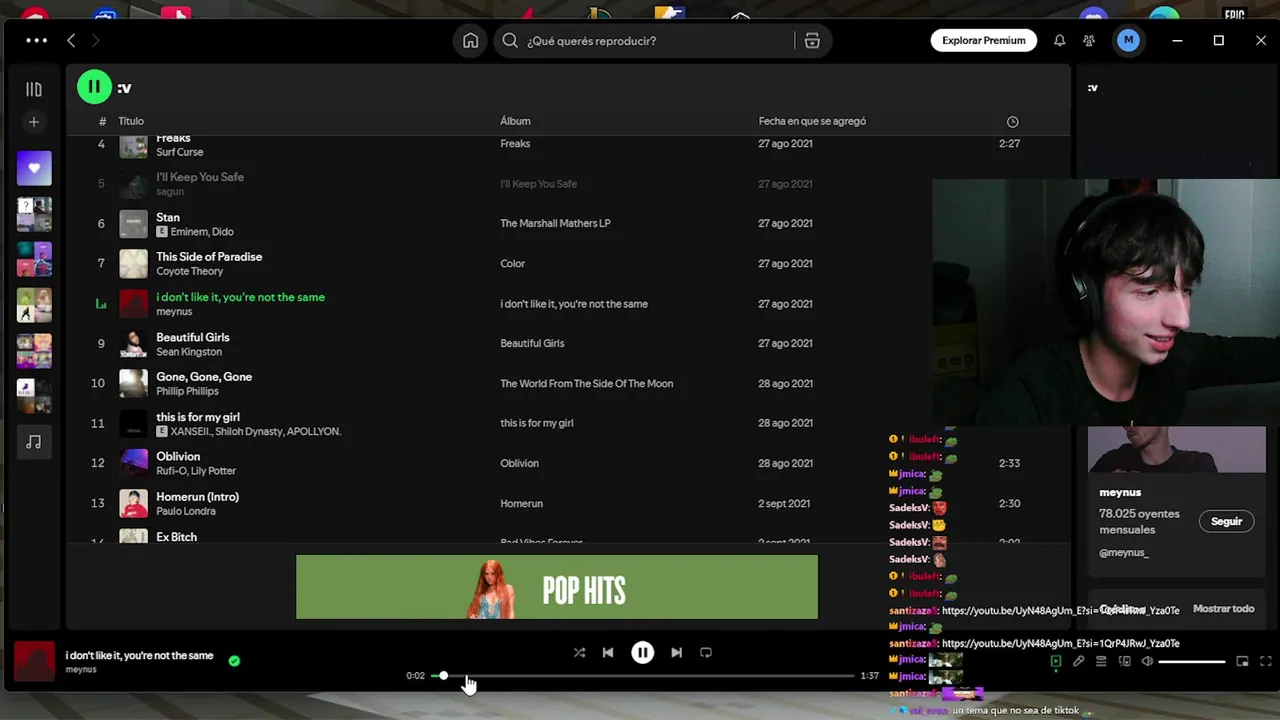Sort by Fecha en que se agregó header
Screen dimensions: 1280x720
812,121
